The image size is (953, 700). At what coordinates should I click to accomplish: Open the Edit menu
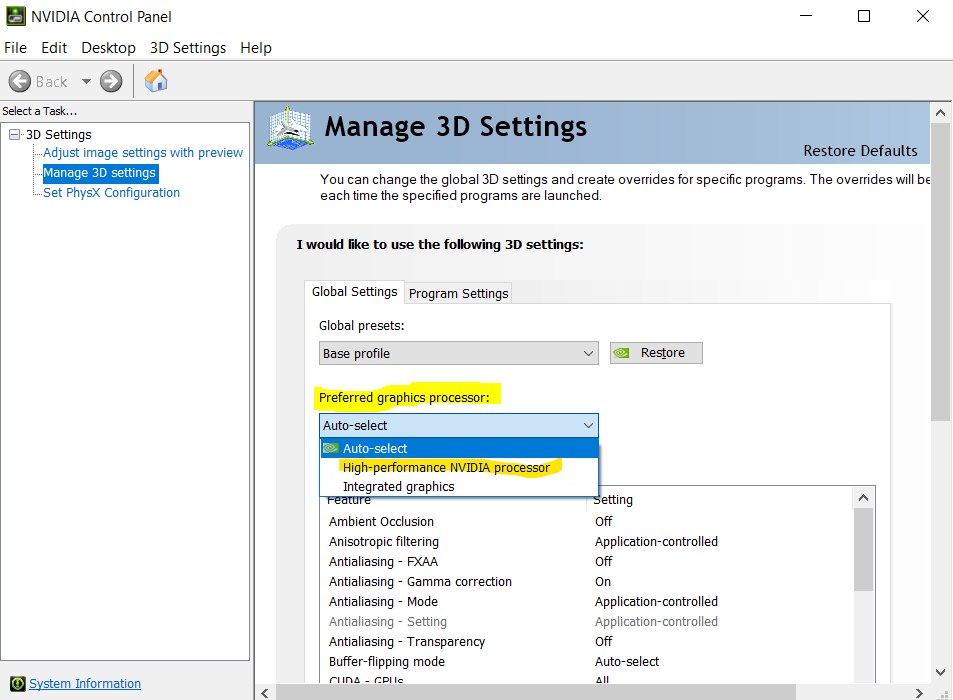(x=54, y=48)
